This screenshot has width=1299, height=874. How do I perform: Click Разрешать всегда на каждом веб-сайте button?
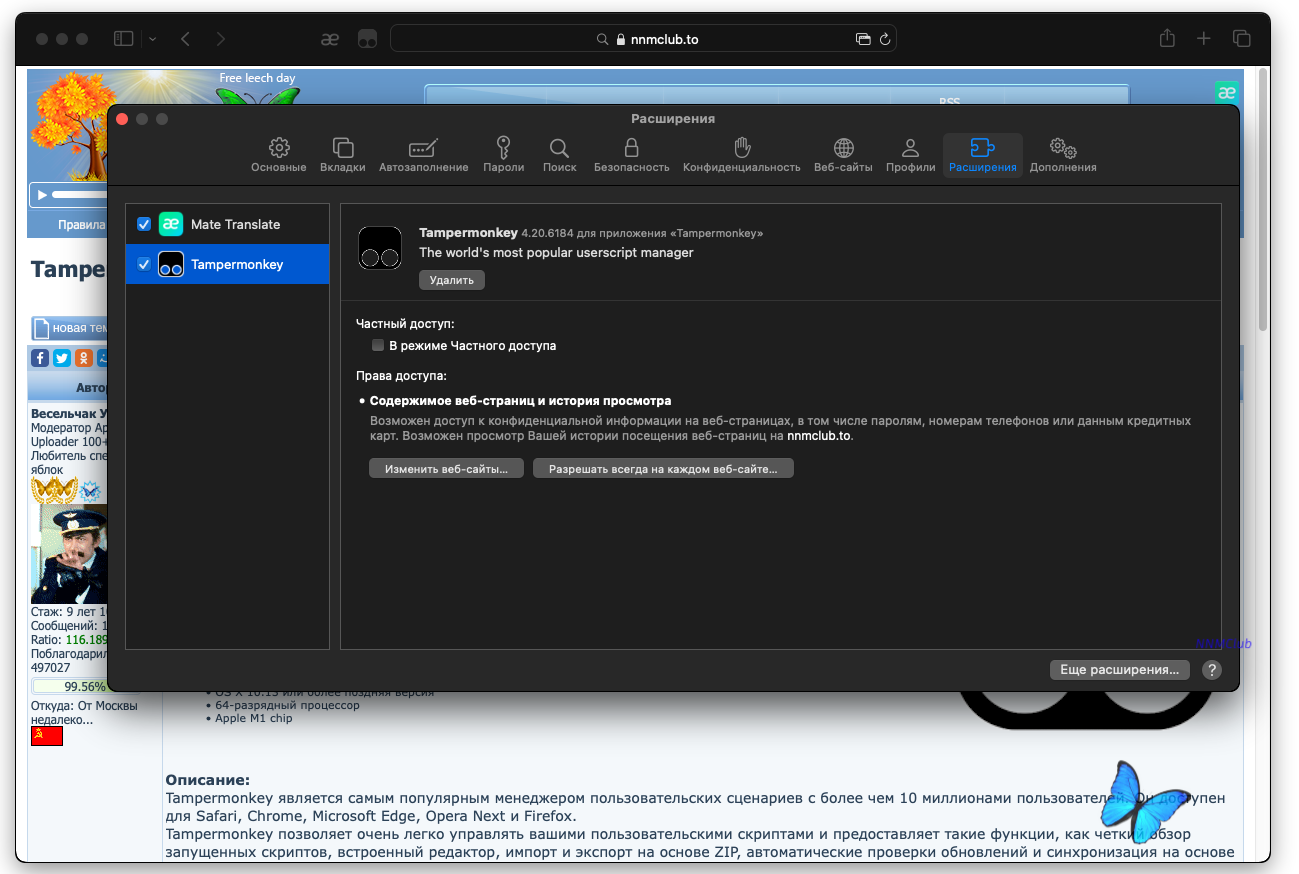pyautogui.click(x=663, y=469)
